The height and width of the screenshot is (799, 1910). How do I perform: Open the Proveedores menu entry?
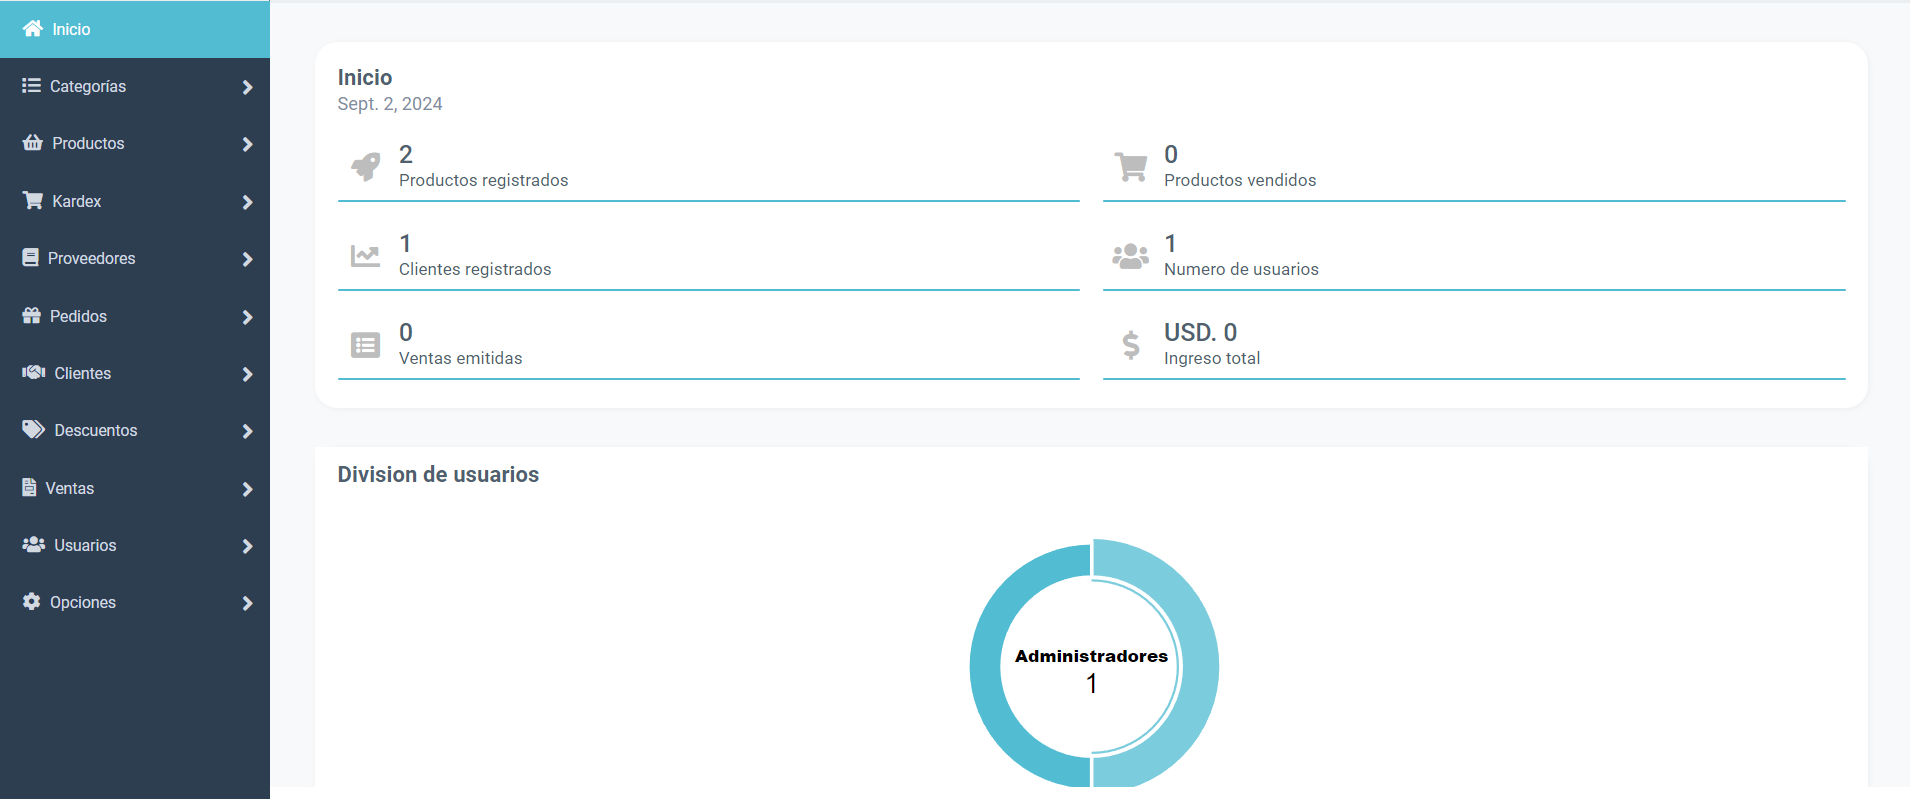135,259
